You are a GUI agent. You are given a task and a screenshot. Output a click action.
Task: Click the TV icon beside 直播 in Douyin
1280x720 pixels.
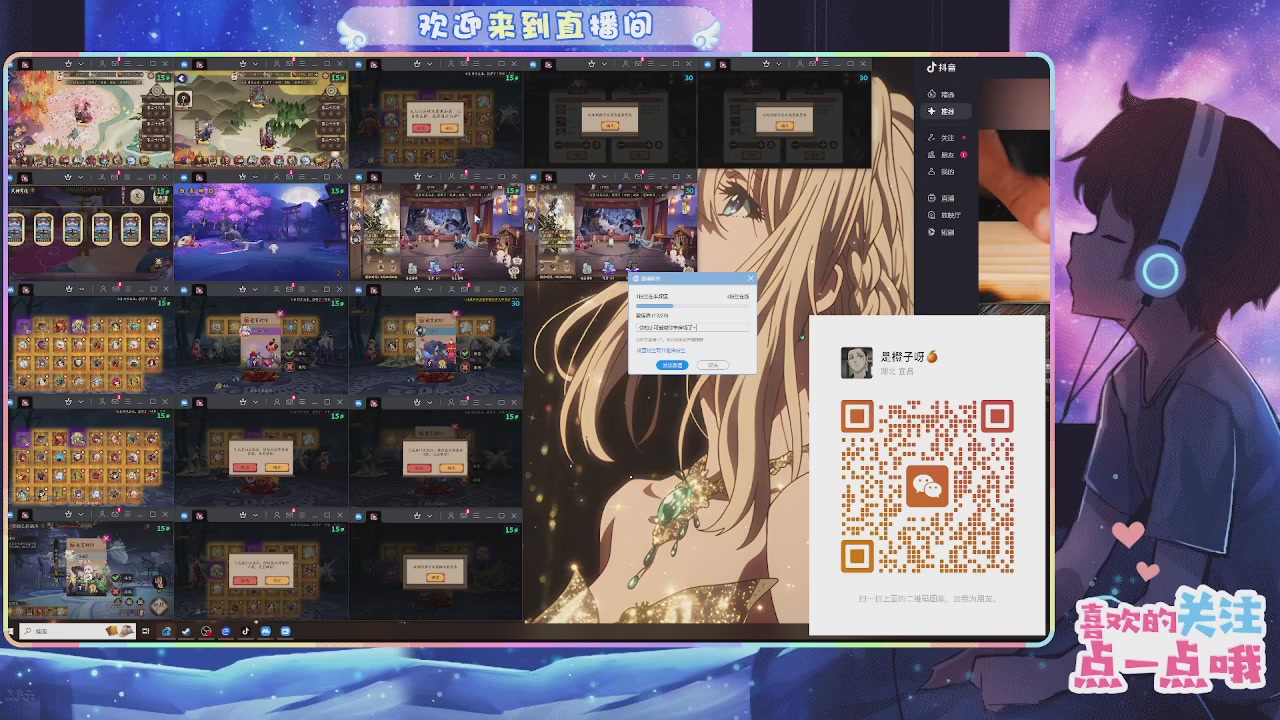pyautogui.click(x=932, y=198)
